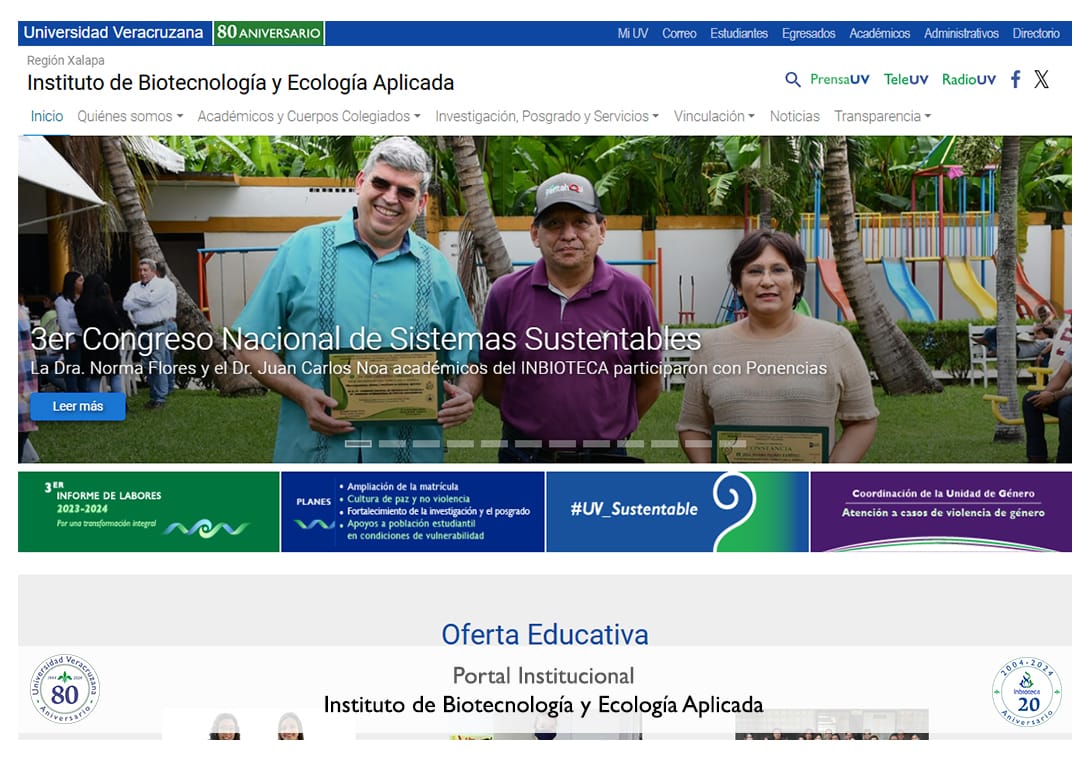Open the X social icon

pos(1041,79)
